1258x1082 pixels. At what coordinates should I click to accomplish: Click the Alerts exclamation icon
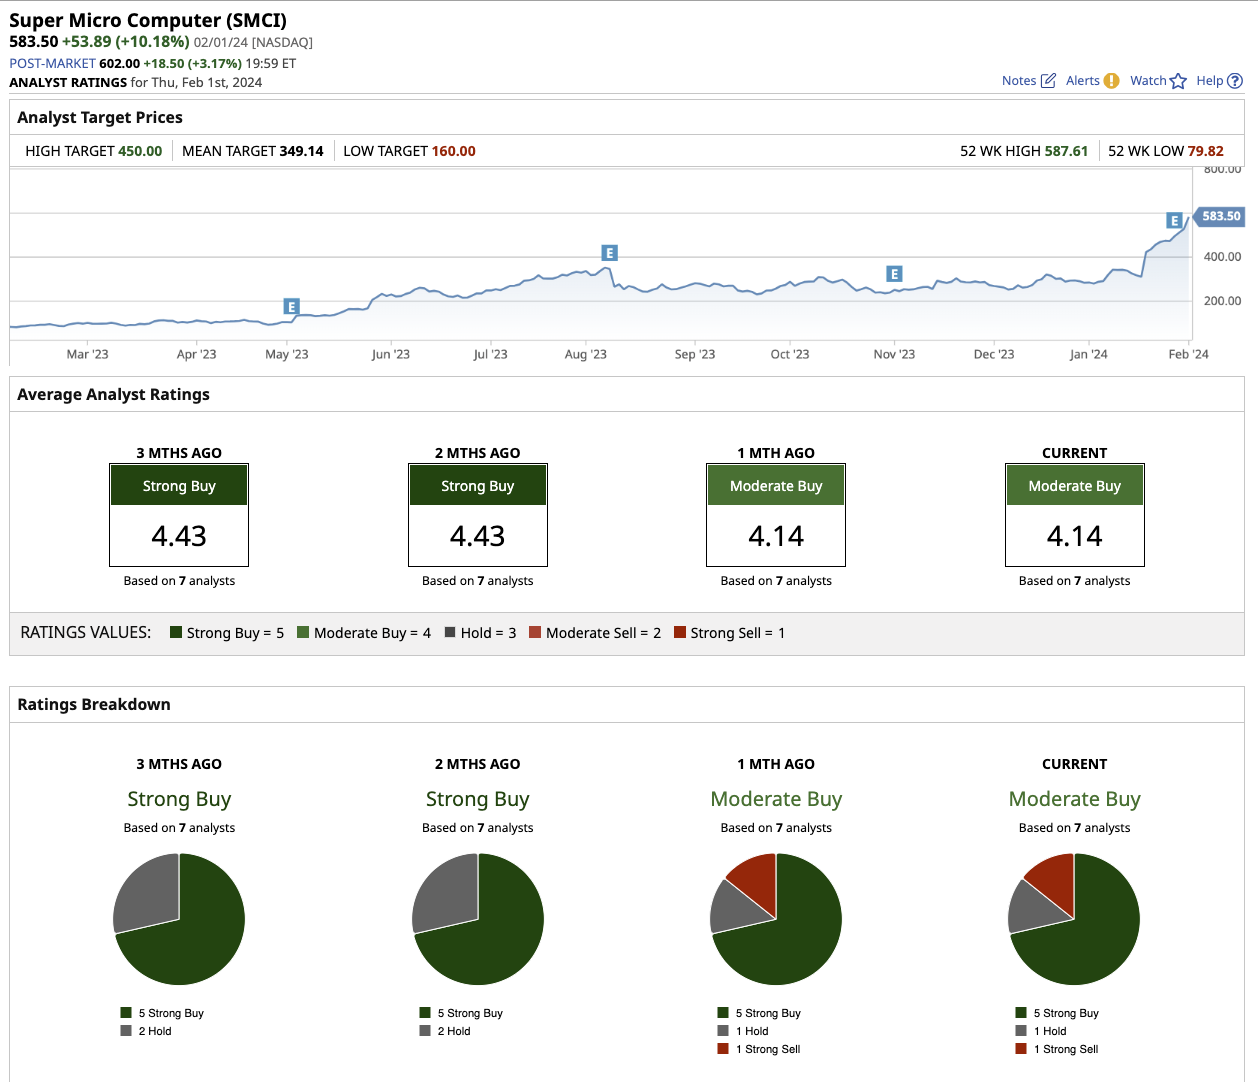click(x=1111, y=81)
